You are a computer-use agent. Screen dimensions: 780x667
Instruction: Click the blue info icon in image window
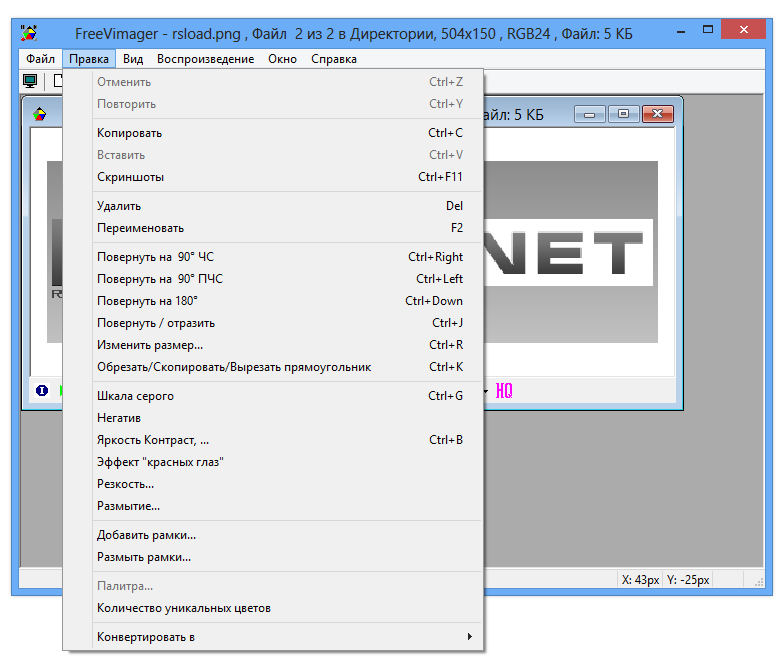(42, 391)
